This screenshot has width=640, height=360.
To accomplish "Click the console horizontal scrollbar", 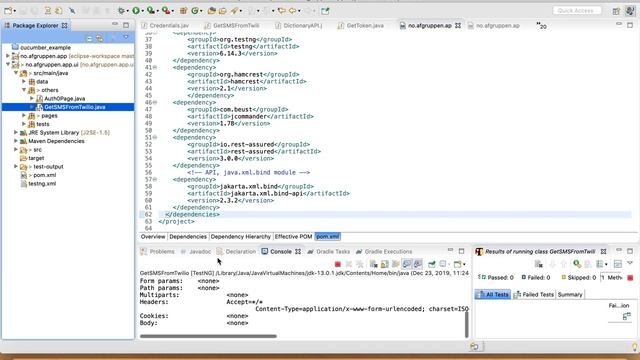I will (x=208, y=336).
